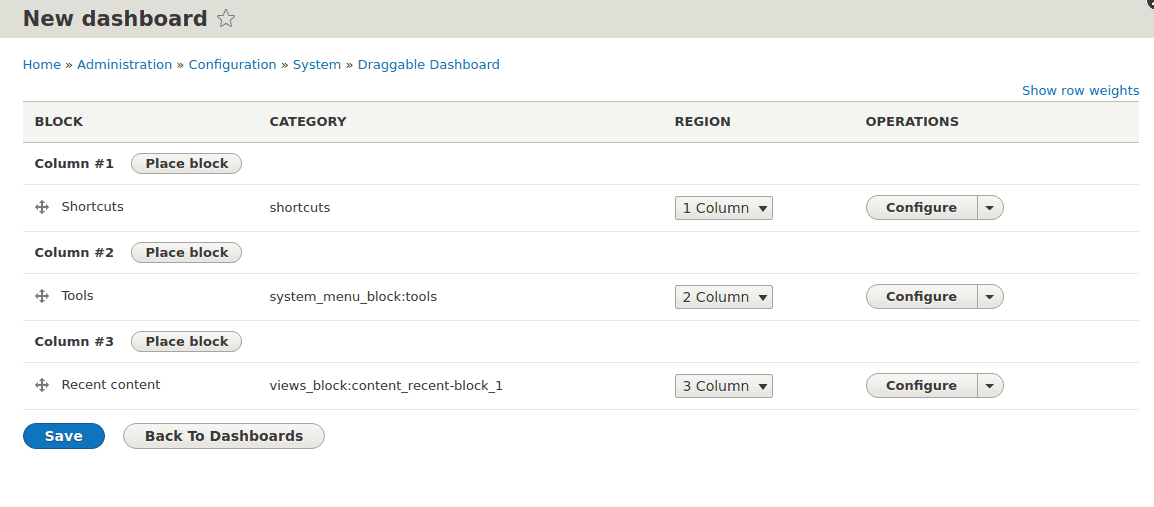Place block in Column #2
This screenshot has width=1154, height=507.
[186, 252]
